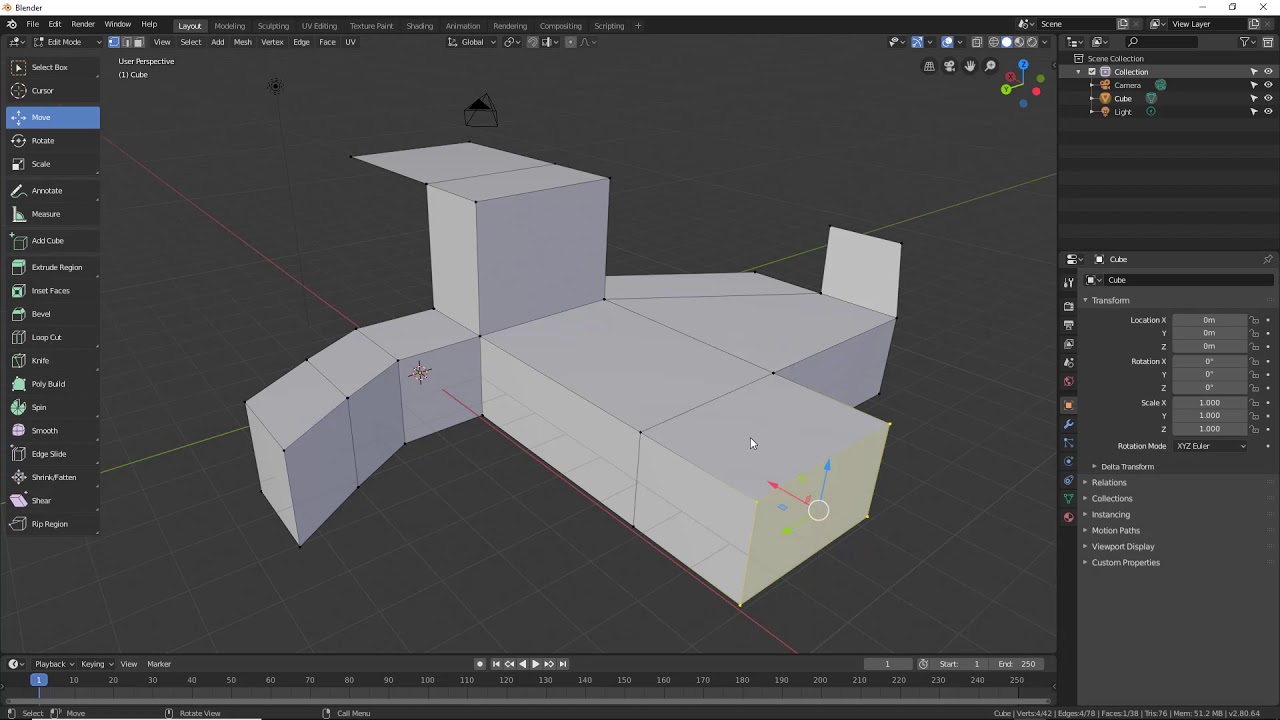Click the outliner search field
This screenshot has height=720, width=1280.
[1160, 42]
